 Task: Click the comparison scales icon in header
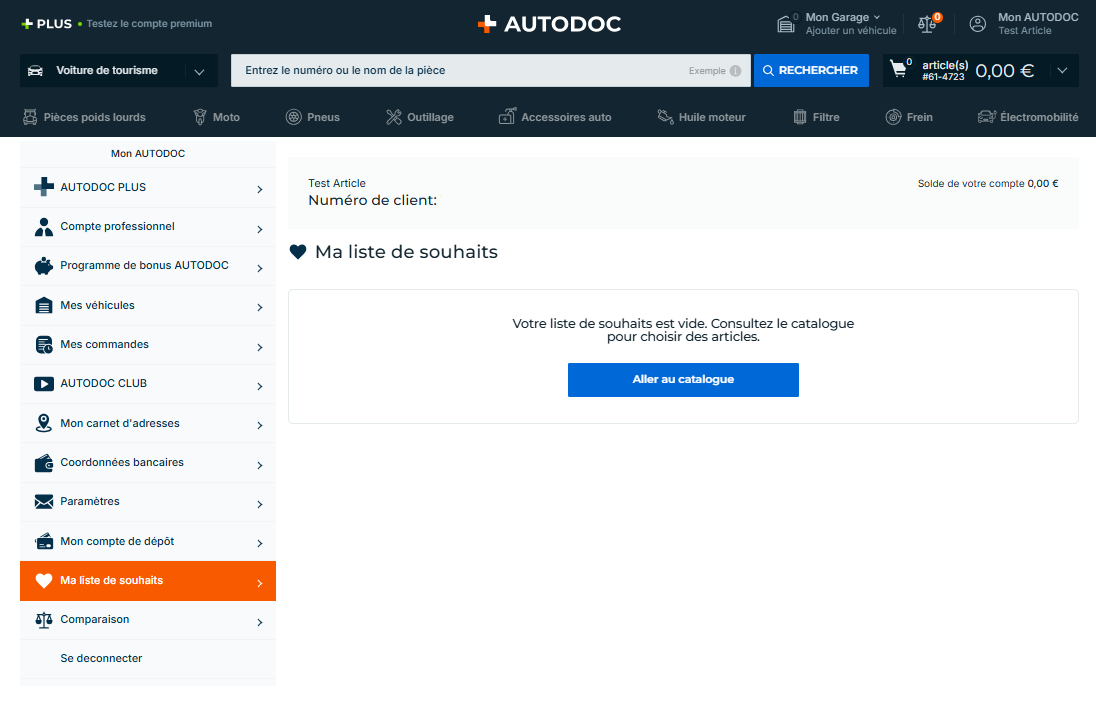tap(927, 24)
